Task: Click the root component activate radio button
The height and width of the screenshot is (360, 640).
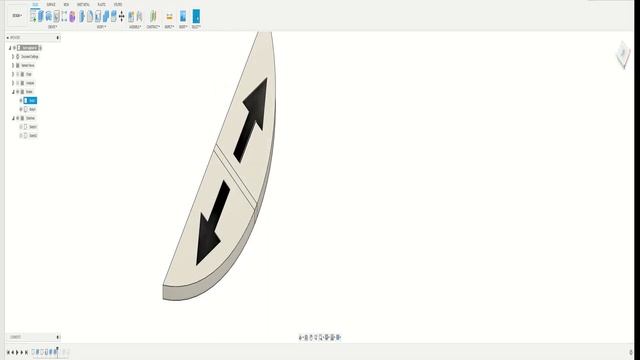Action: (40, 48)
